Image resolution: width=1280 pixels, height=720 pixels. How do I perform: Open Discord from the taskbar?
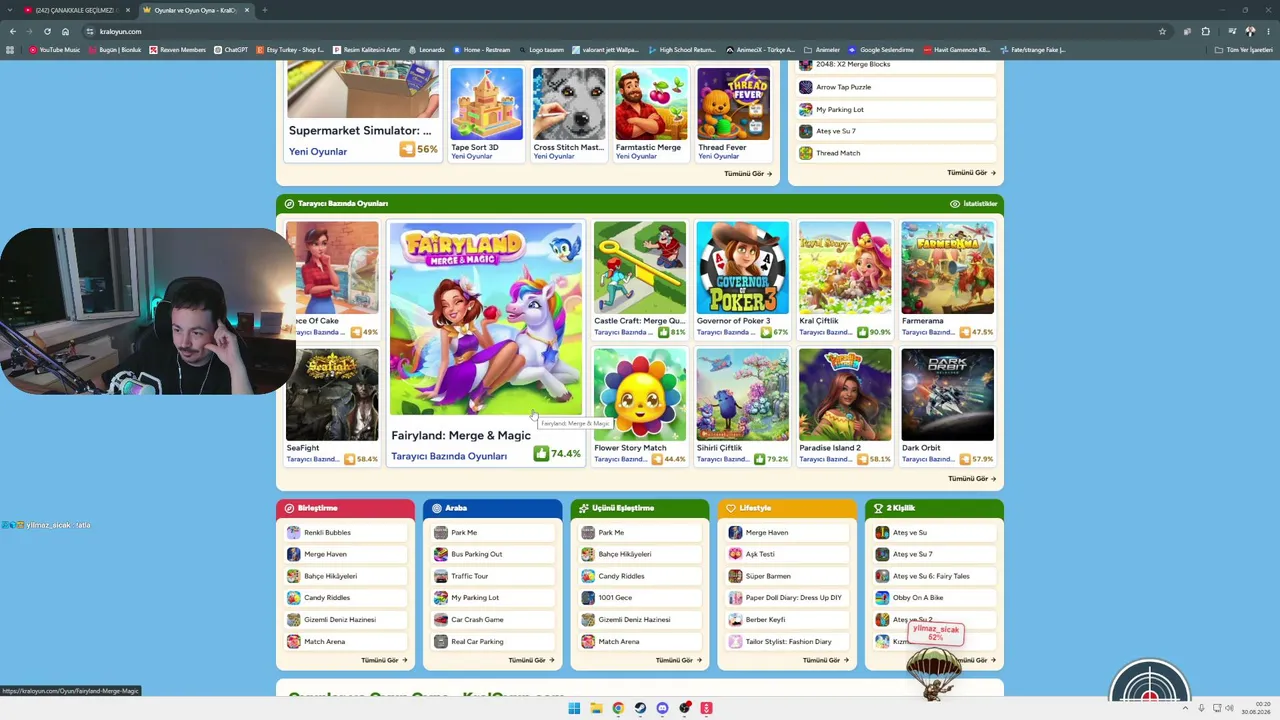[662, 708]
